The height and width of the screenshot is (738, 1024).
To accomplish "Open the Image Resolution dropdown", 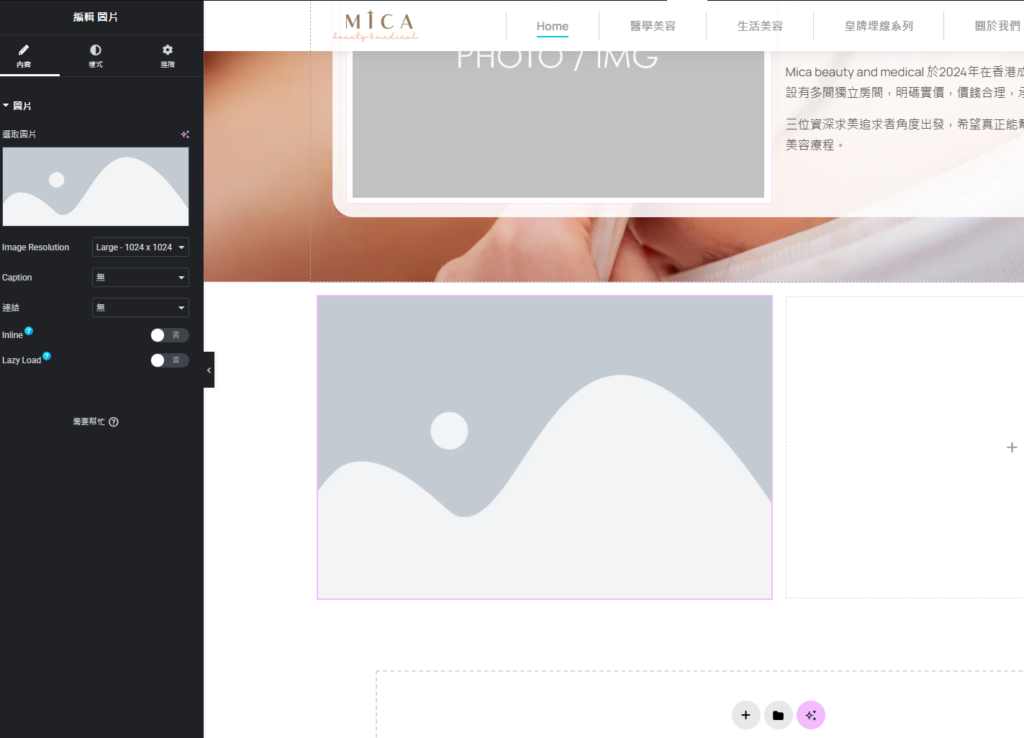I will tap(140, 247).
